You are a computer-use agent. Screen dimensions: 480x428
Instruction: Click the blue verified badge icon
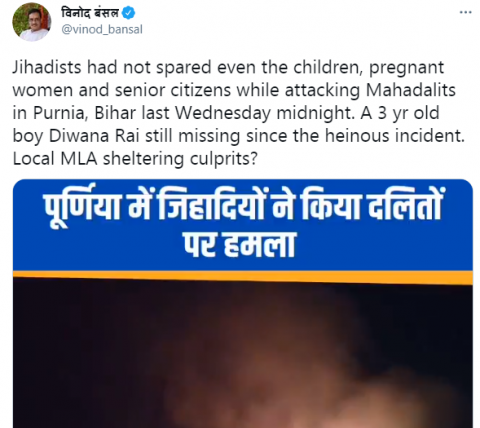pos(128,13)
